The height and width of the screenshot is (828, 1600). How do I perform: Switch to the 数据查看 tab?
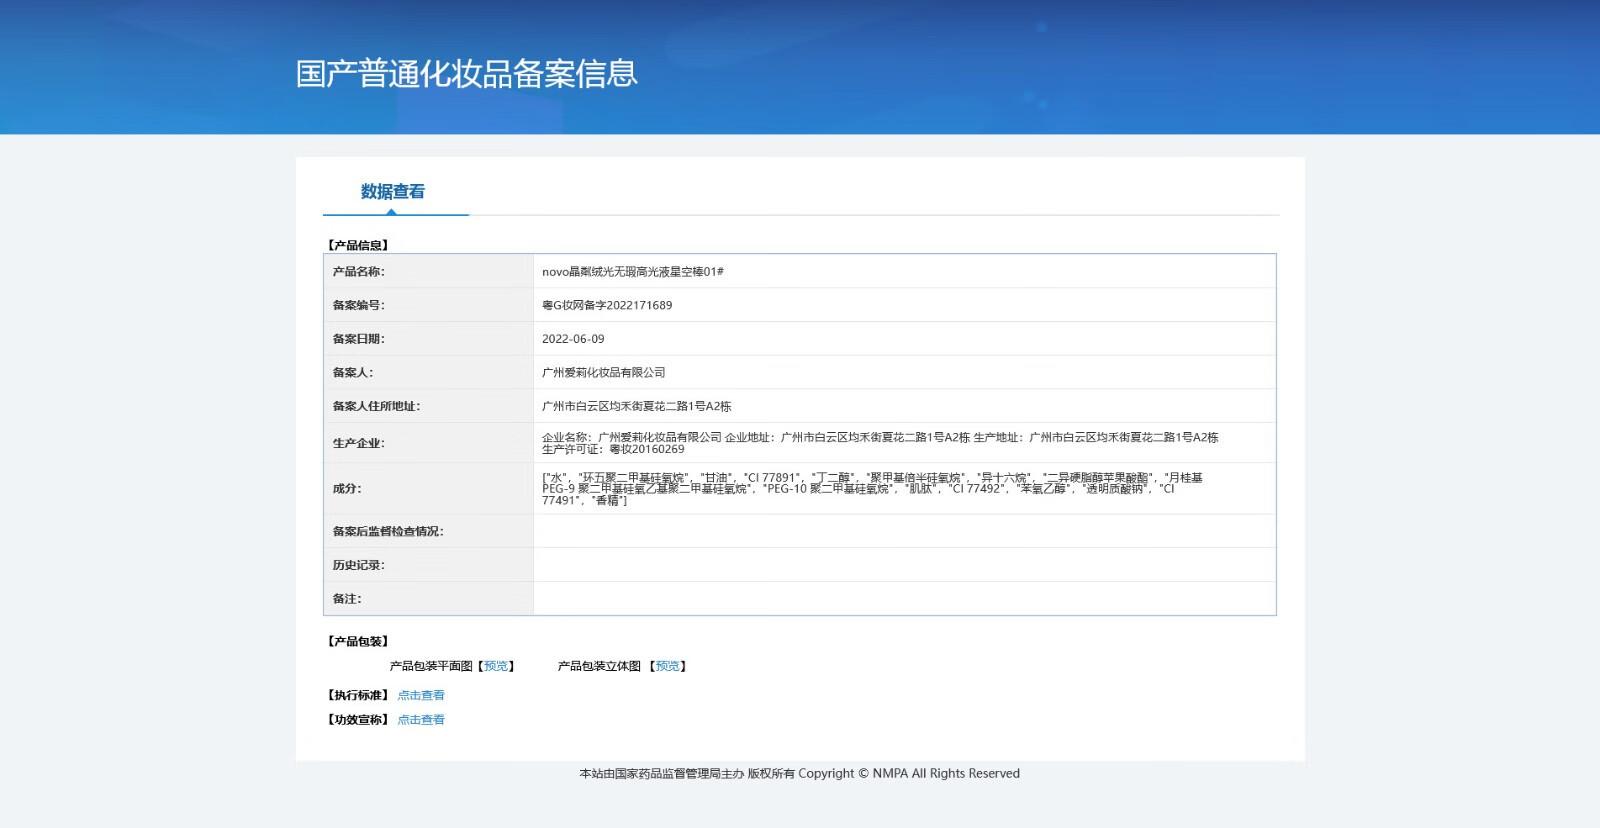point(393,192)
